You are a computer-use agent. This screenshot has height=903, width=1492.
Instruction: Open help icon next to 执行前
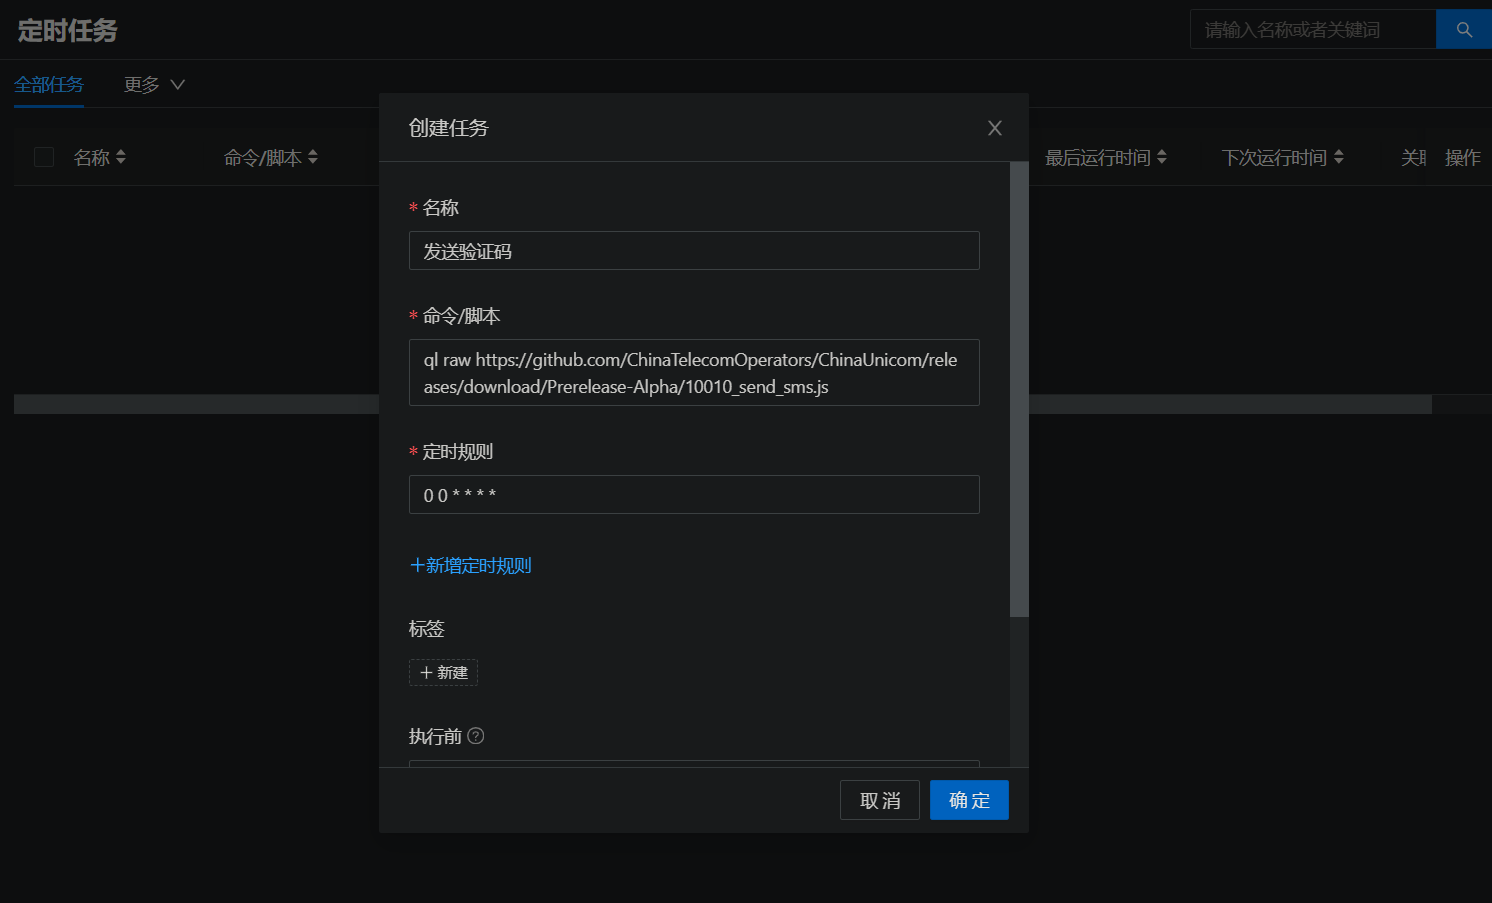[476, 736]
